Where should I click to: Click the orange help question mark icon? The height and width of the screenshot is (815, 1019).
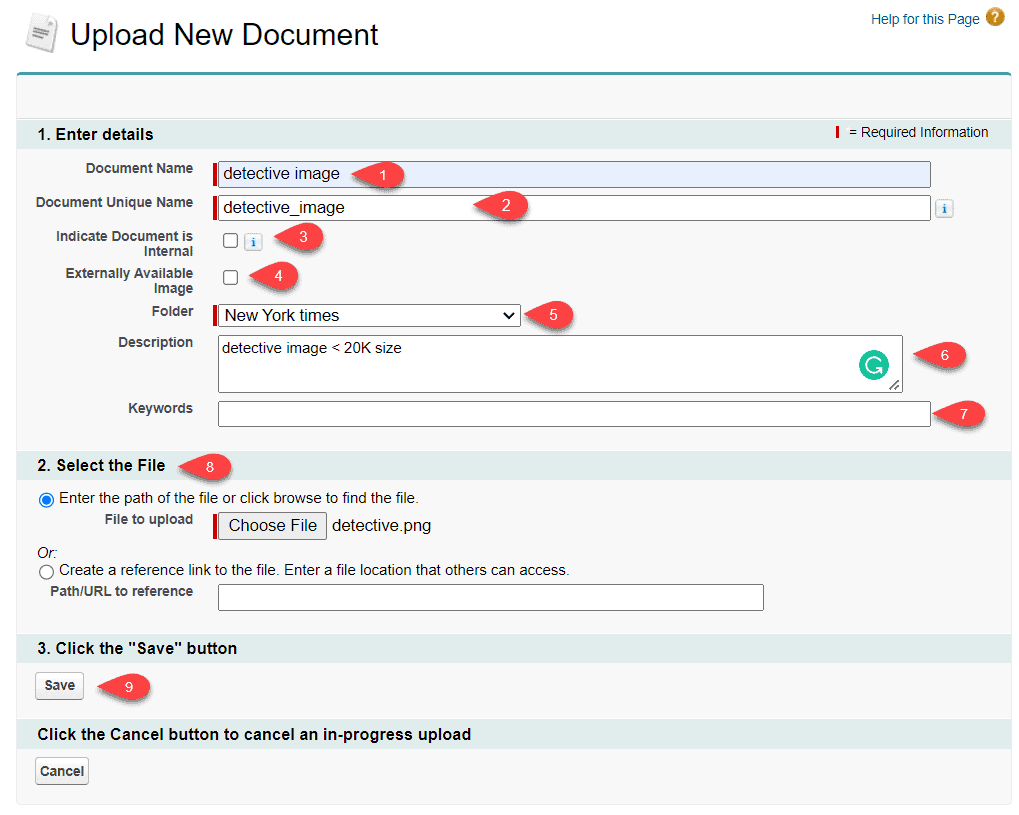pyautogui.click(x=992, y=17)
